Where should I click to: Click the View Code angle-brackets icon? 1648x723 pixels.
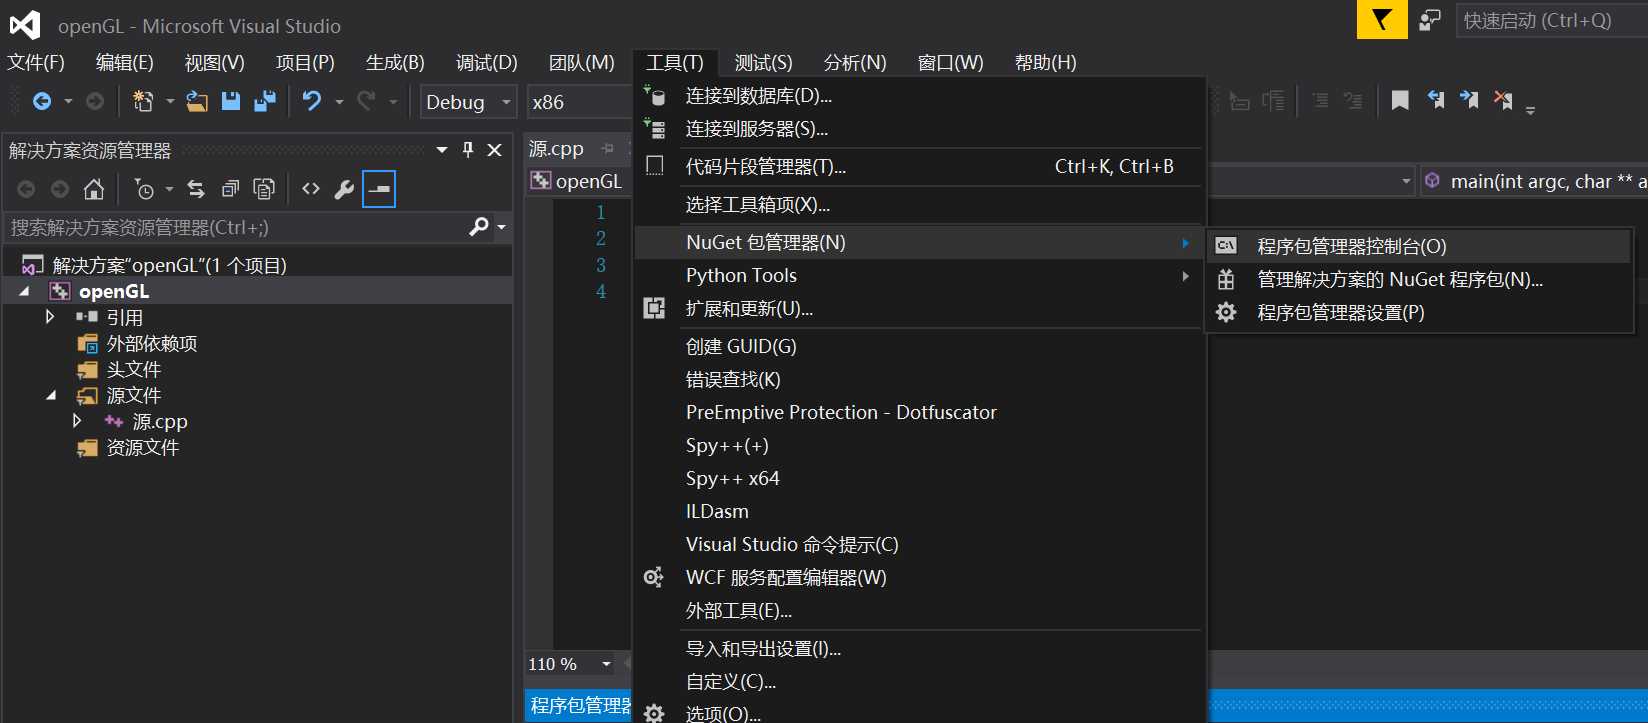click(311, 189)
